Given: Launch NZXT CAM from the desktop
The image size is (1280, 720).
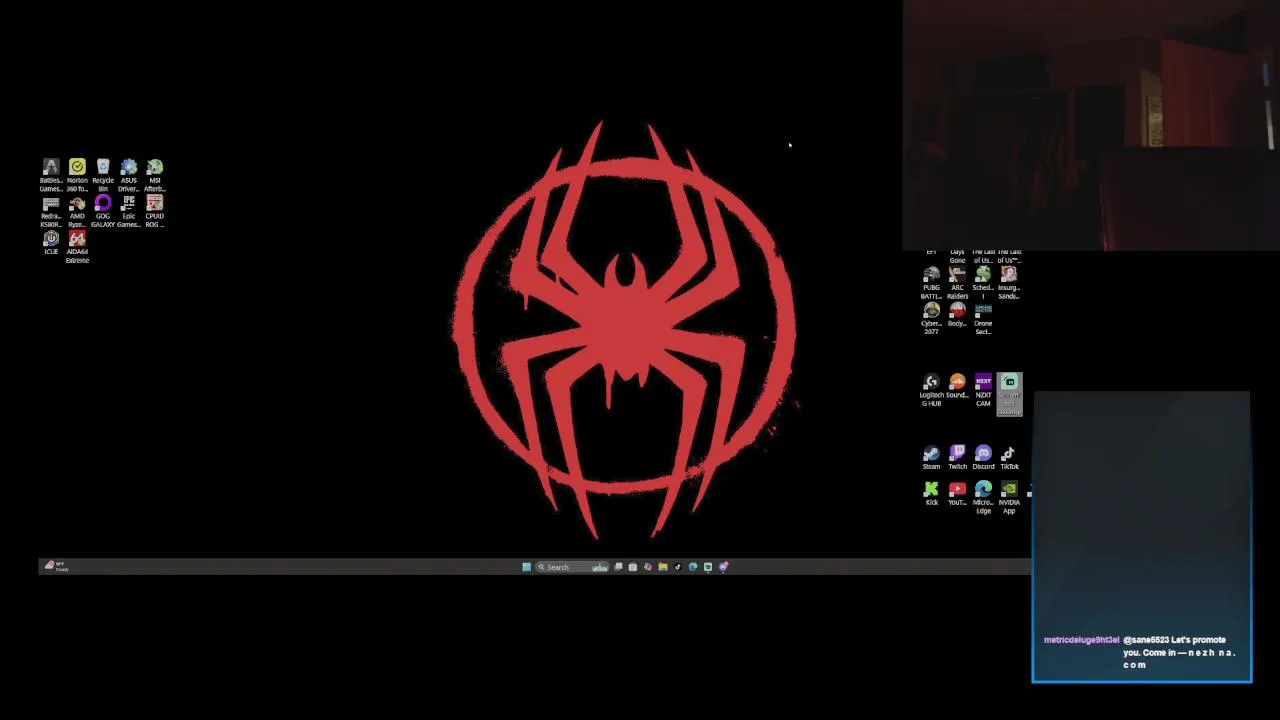Looking at the screenshot, I should pos(983,390).
